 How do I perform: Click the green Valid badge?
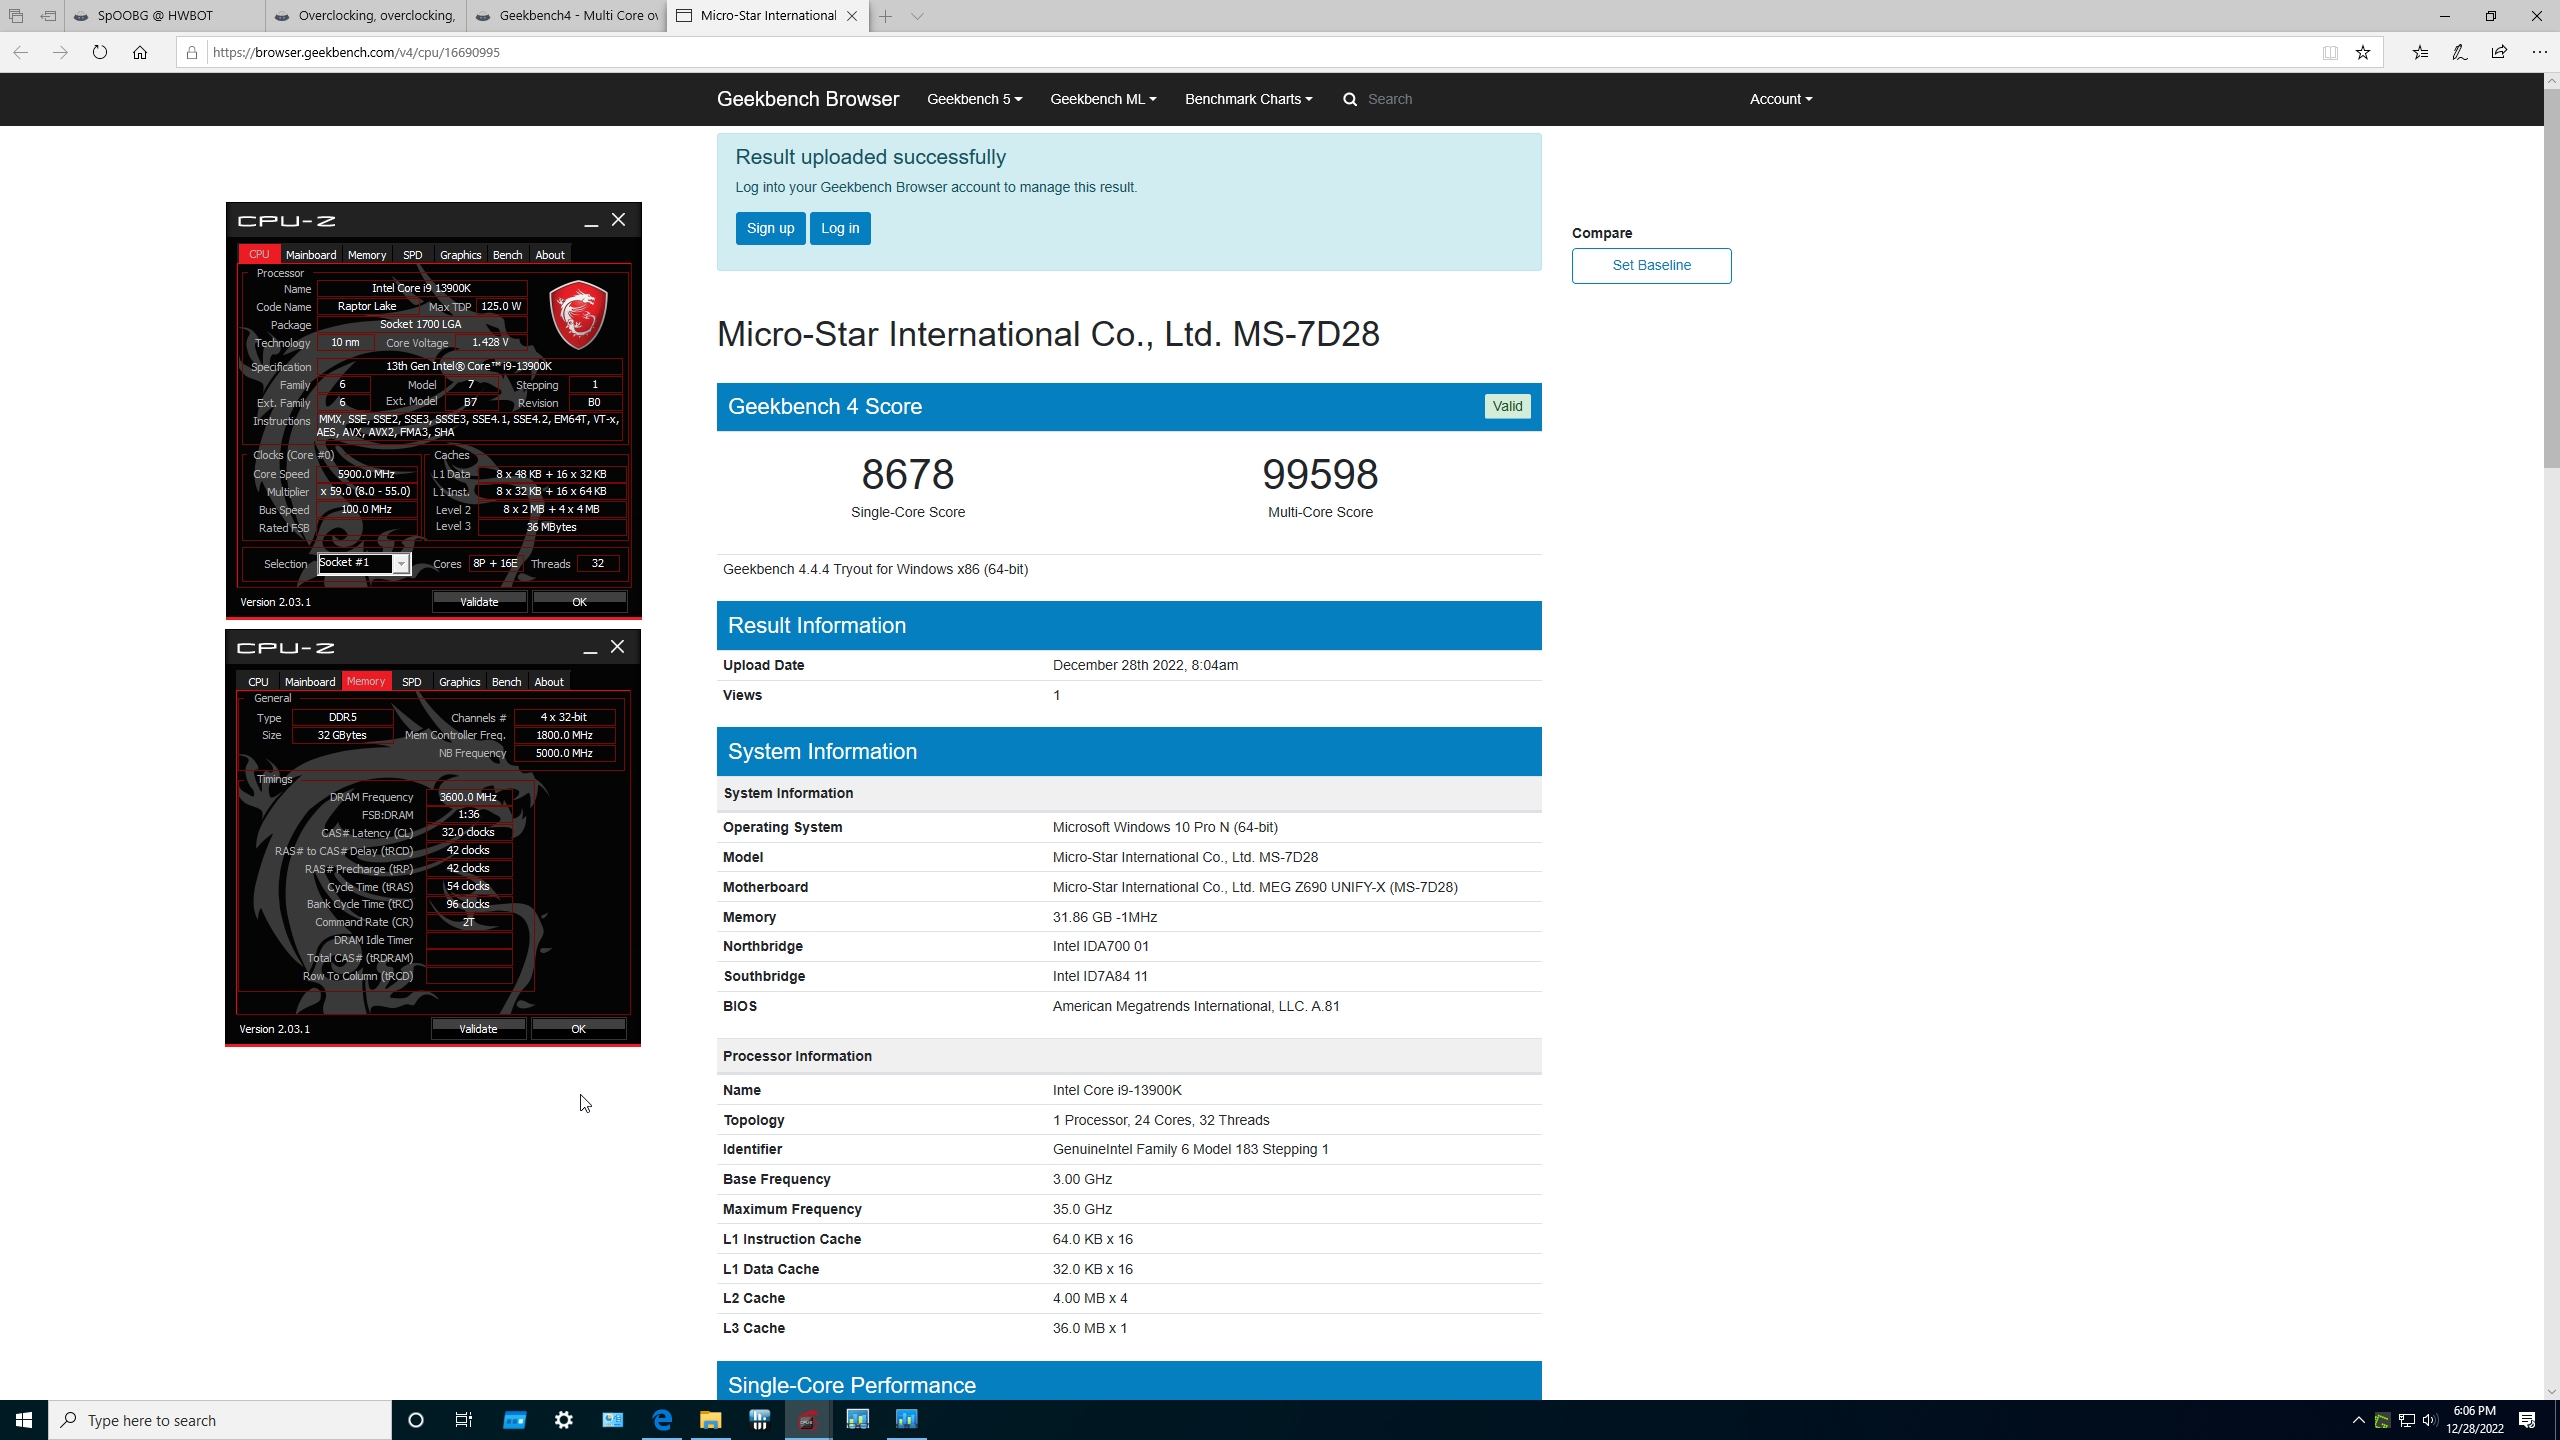[1507, 406]
